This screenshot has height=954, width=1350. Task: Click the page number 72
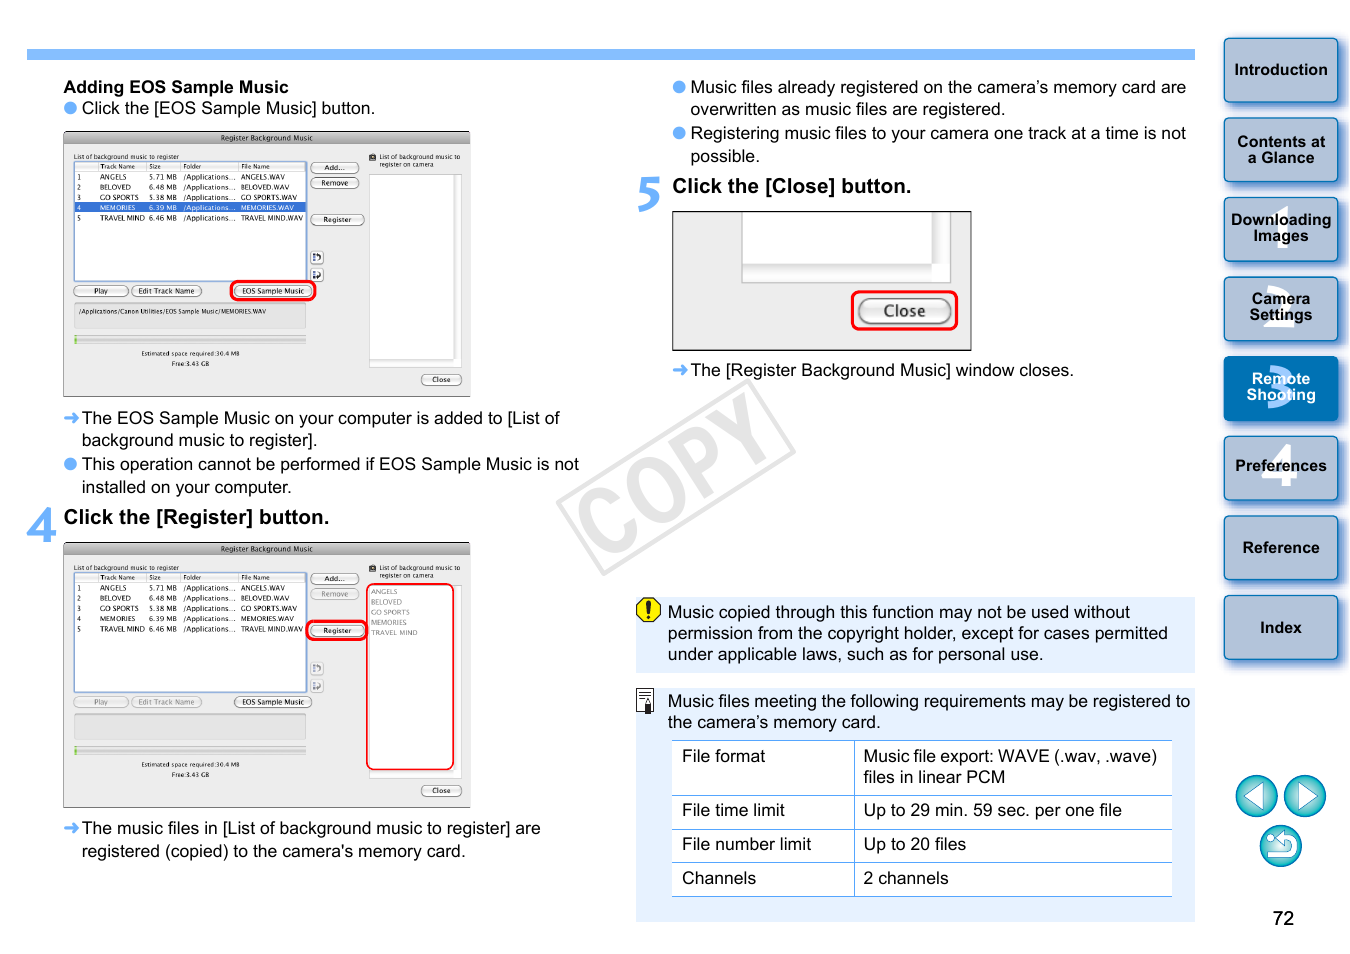(1283, 918)
